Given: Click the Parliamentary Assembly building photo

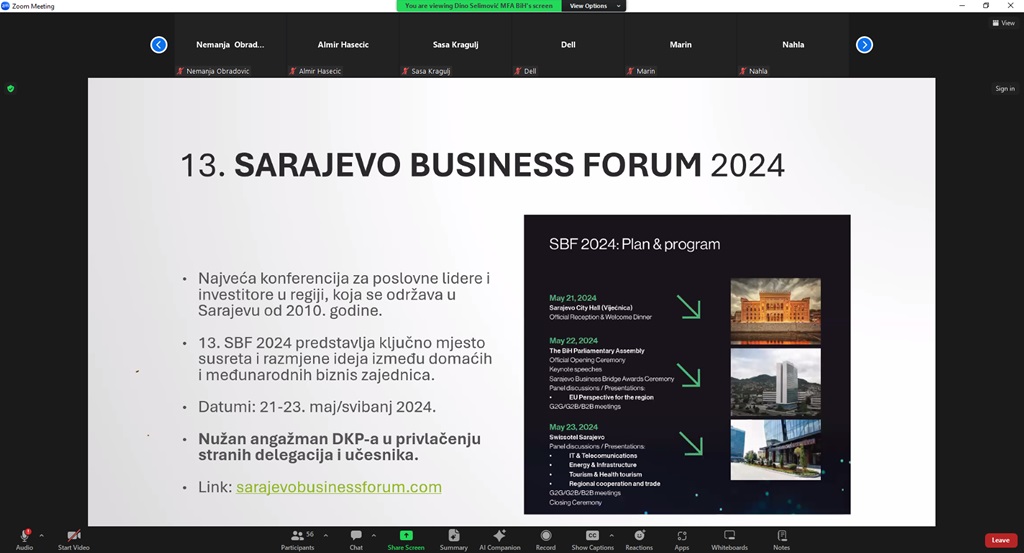Looking at the screenshot, I should [775, 382].
